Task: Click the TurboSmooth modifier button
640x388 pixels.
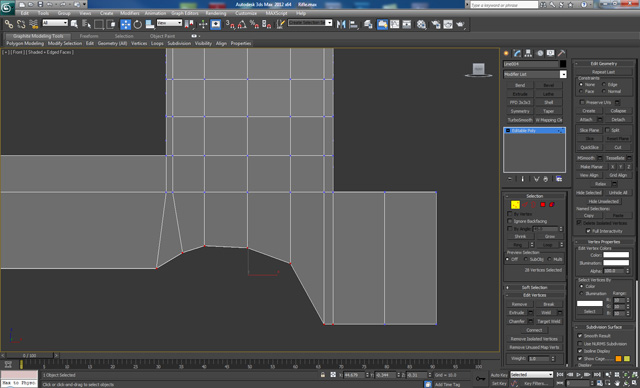Action: [x=520, y=120]
